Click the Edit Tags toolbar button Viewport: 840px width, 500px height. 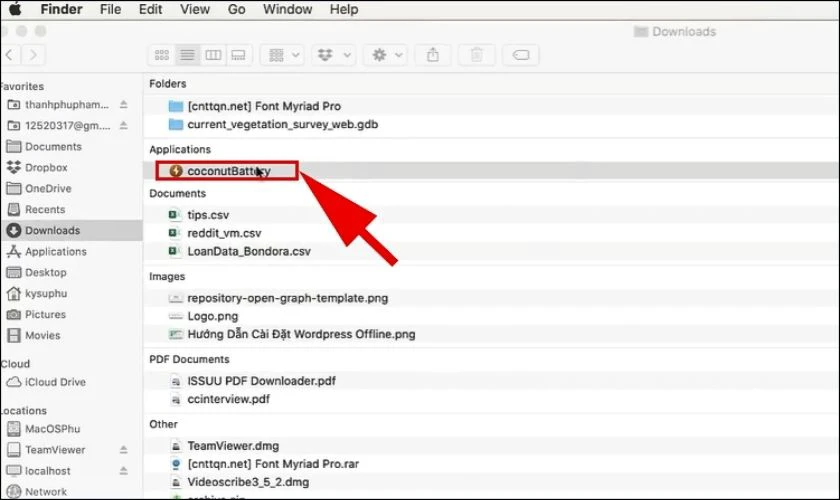tap(521, 55)
